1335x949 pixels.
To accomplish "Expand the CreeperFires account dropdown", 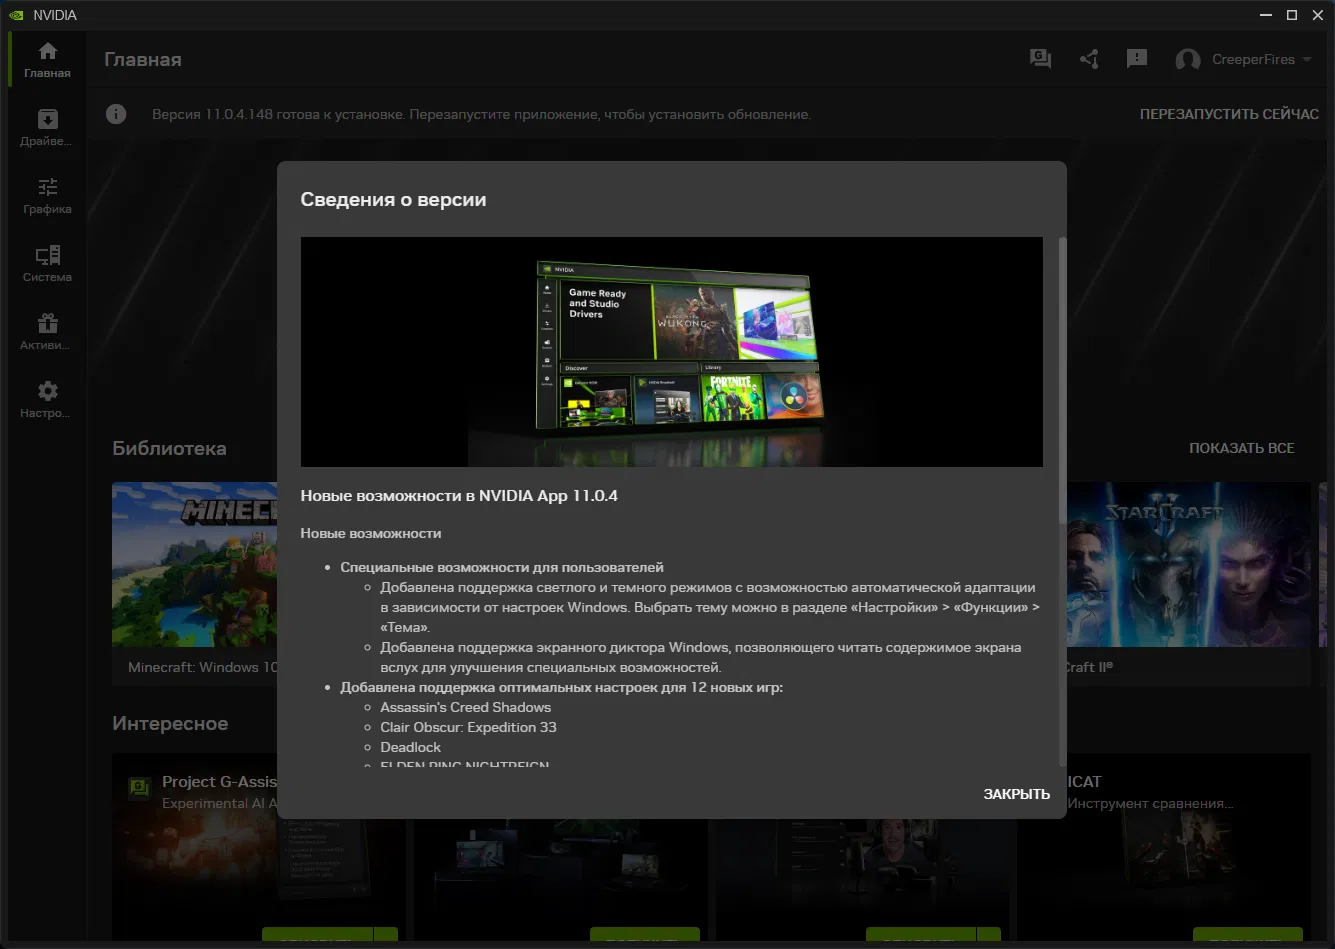I will pyautogui.click(x=1244, y=60).
